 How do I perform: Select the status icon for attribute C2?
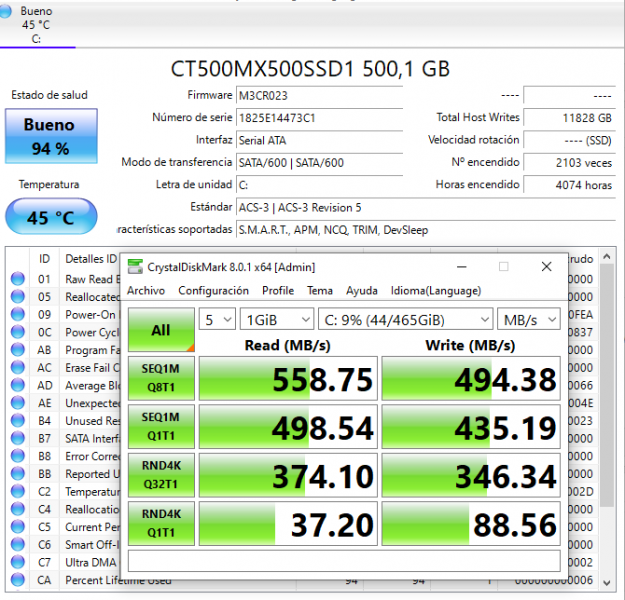tap(17, 492)
